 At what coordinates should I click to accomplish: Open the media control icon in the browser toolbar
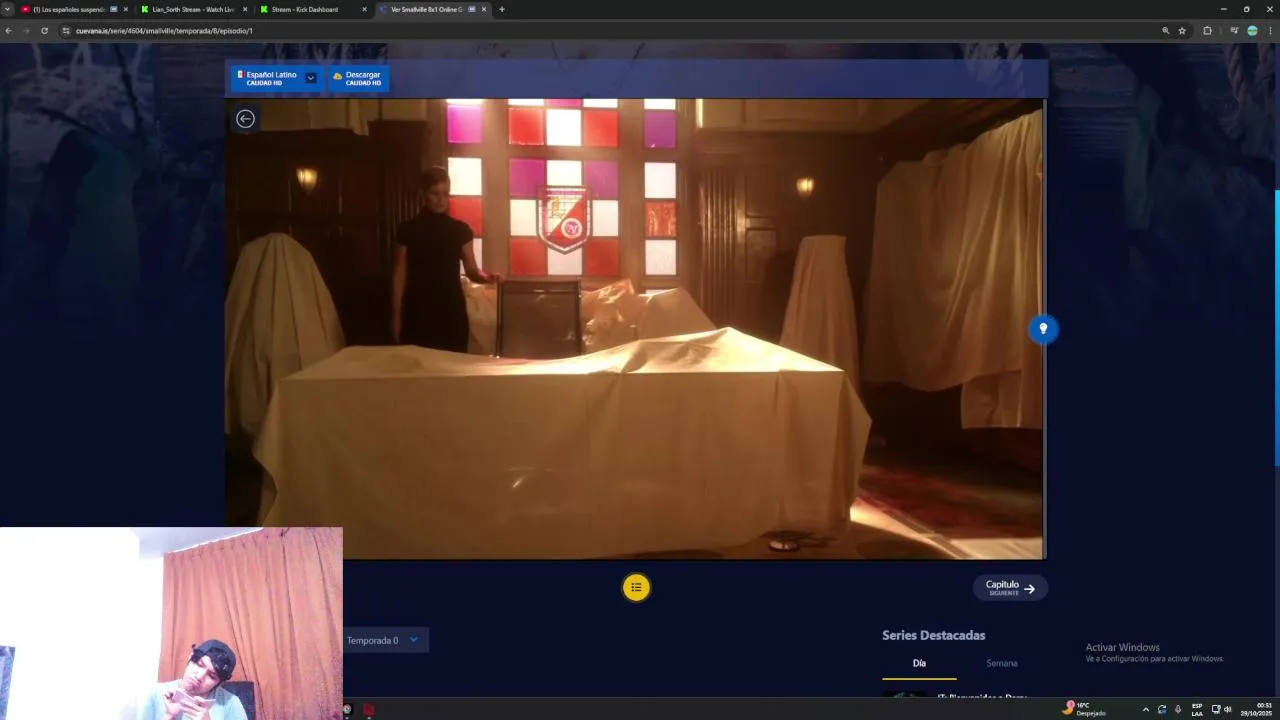[1235, 31]
